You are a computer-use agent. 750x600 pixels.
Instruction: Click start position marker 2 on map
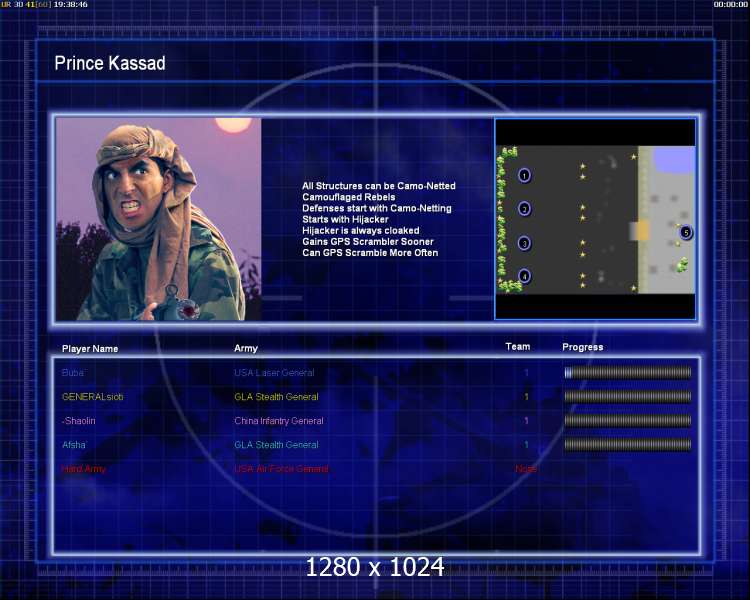click(525, 209)
